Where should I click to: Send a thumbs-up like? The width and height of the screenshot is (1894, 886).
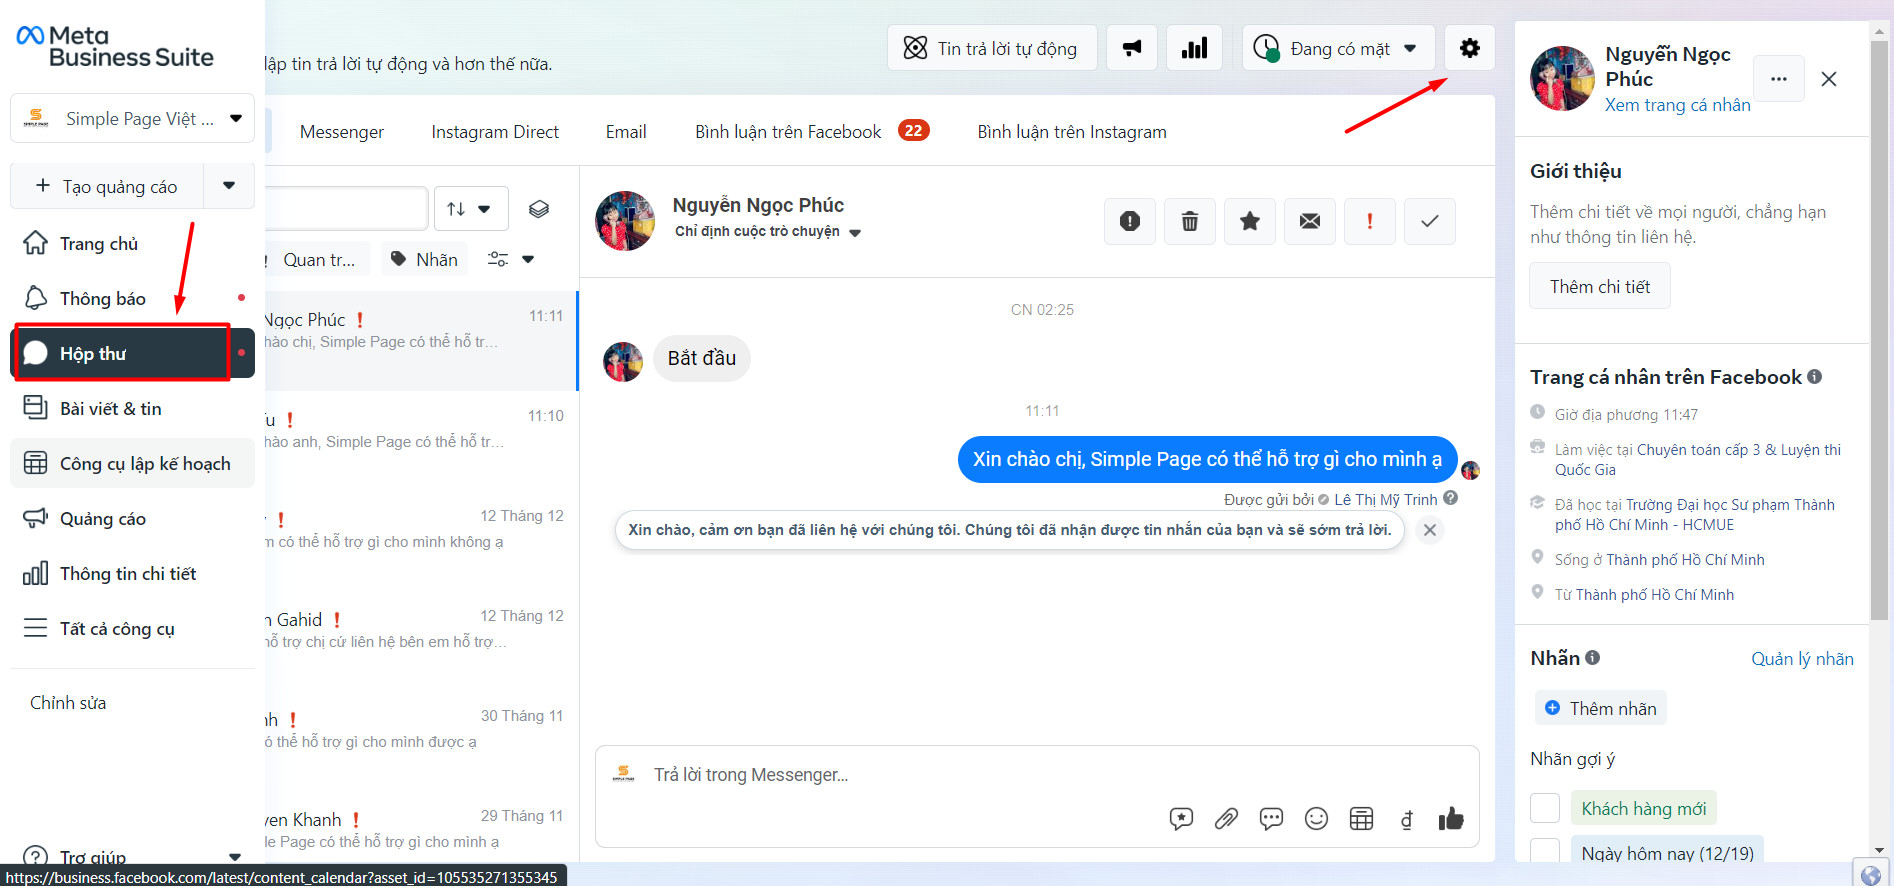point(1451,819)
